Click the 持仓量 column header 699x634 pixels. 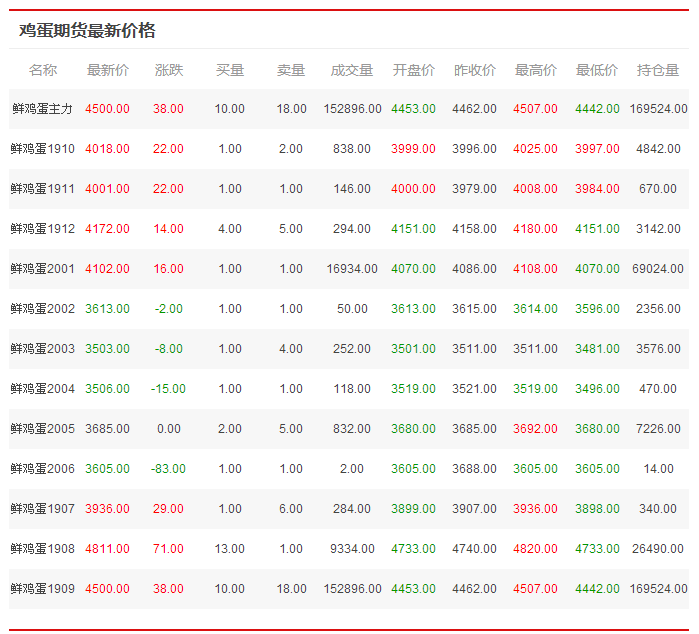[658, 70]
